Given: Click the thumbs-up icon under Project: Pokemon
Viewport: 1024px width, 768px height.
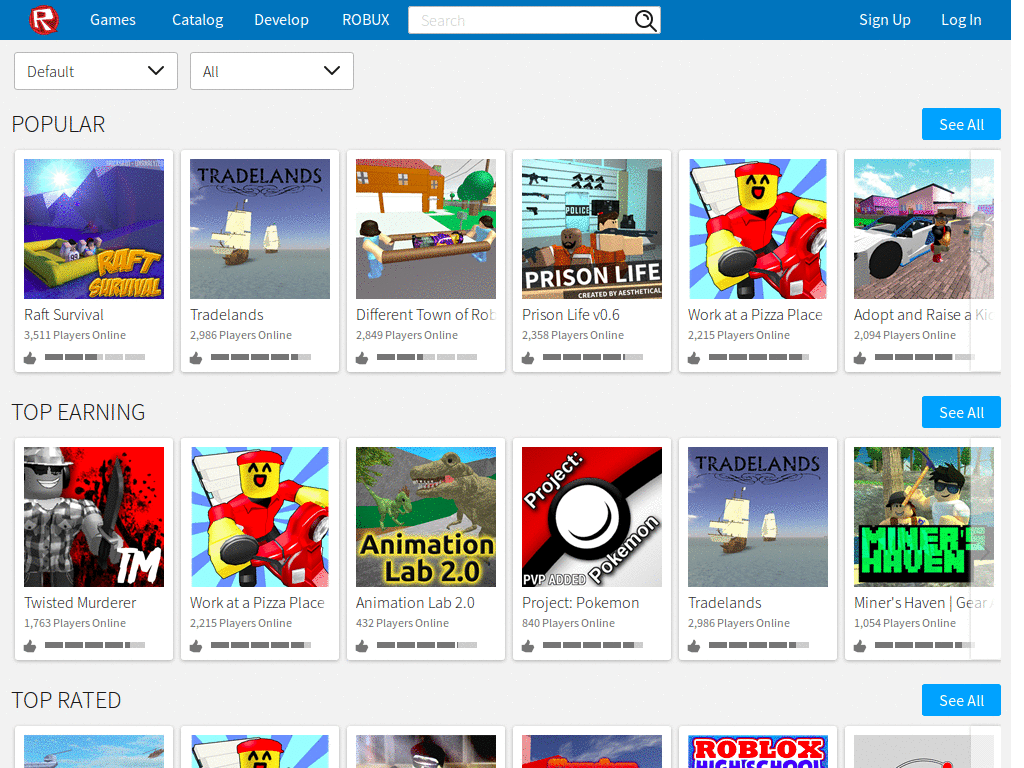Looking at the screenshot, I should pyautogui.click(x=527, y=645).
